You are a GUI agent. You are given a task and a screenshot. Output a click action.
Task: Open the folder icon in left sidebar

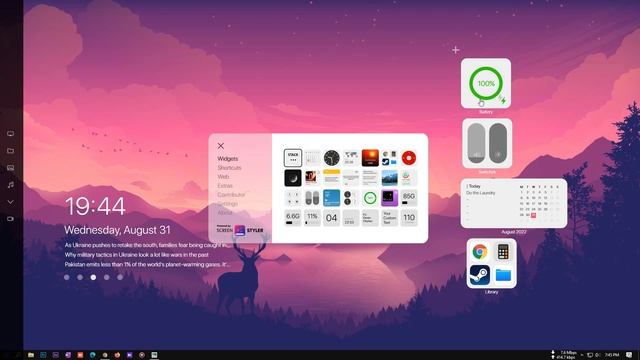coord(11,151)
